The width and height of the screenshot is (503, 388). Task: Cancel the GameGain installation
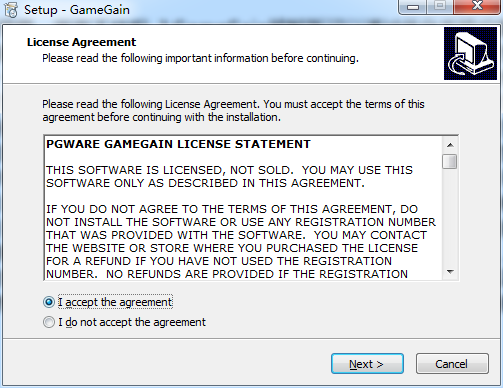coord(452,364)
